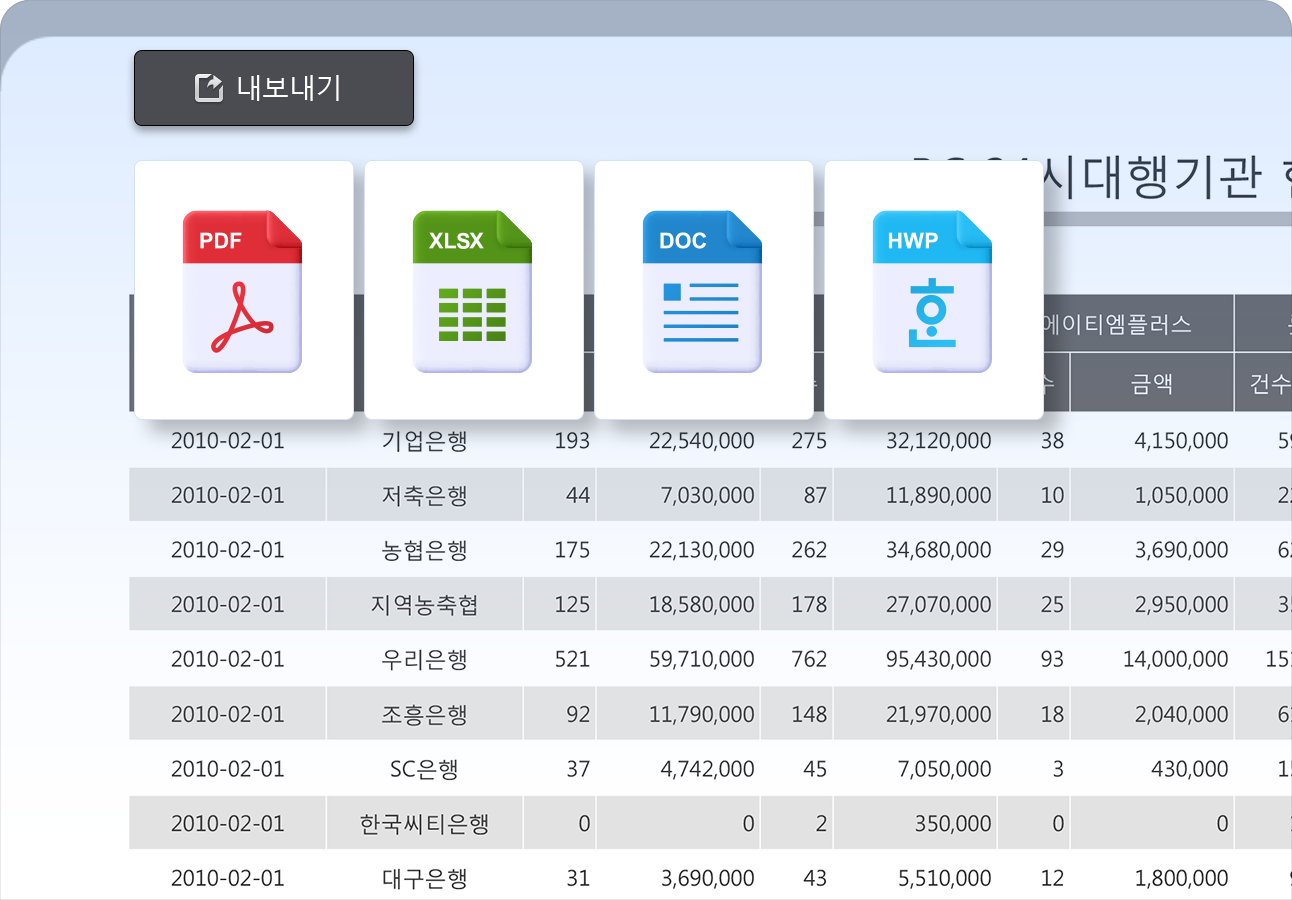Choose the XLSX spreadsheet export icon
The height and width of the screenshot is (900, 1292).
click(472, 291)
